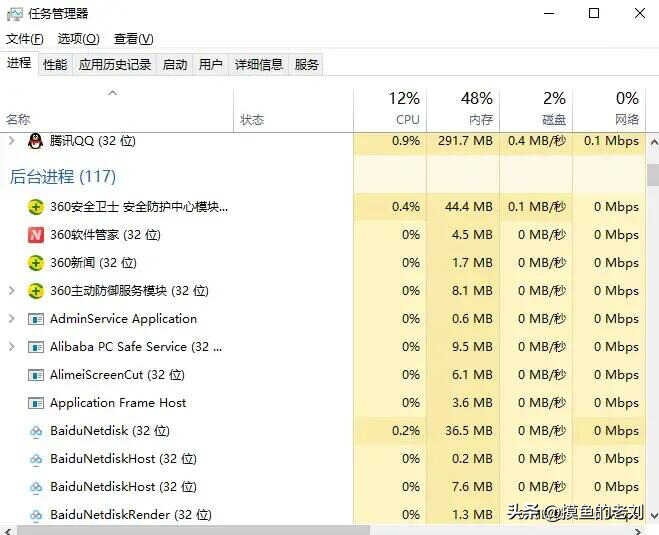
Task: Sort by the 内存 column header
Action: coord(463,109)
